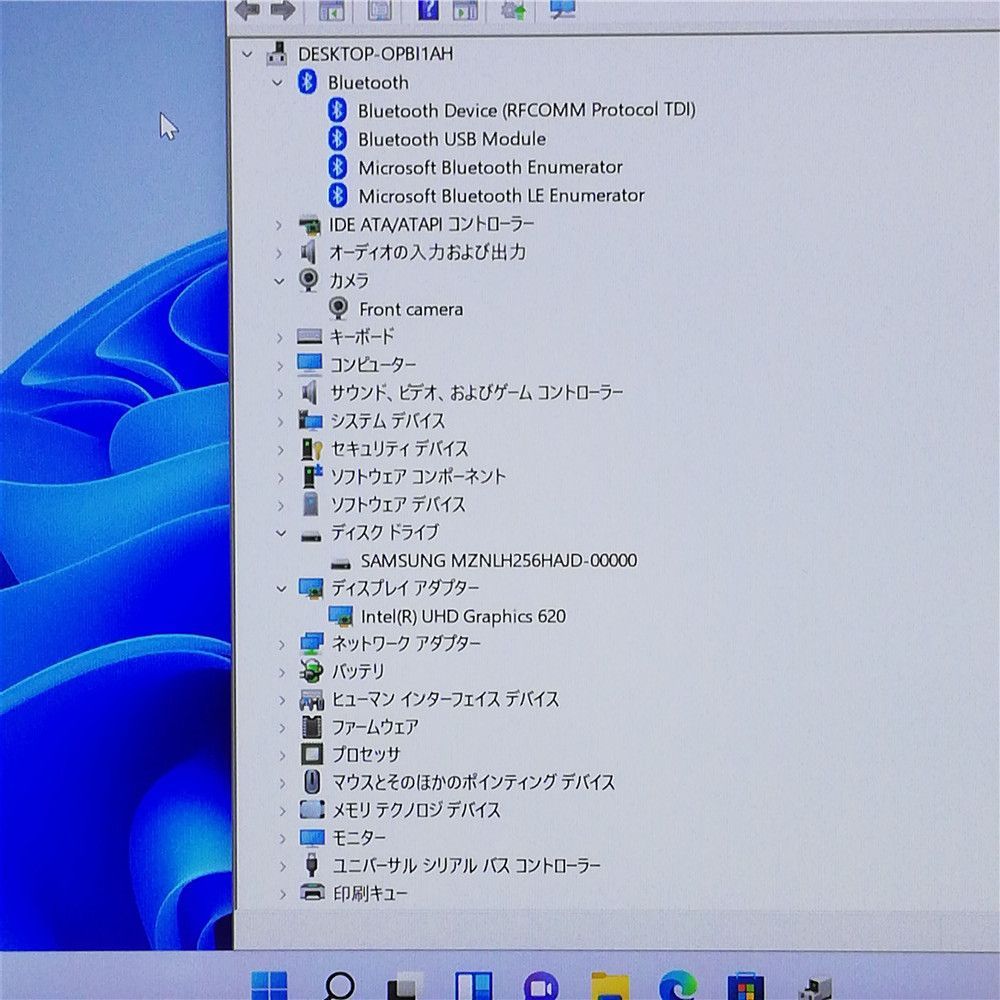
Task: Open Microsoft Store from the taskbar
Action: 745,986
